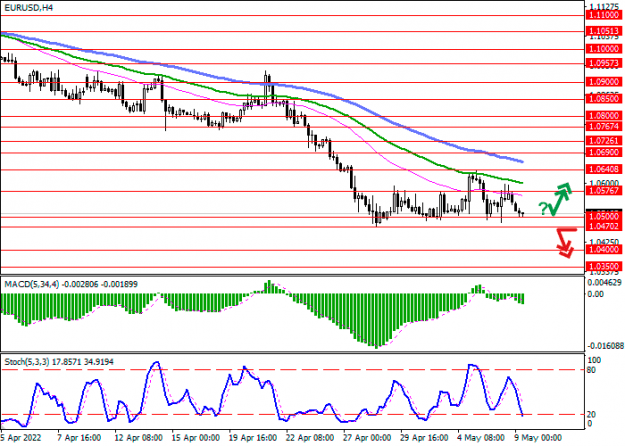The height and width of the screenshot is (446, 625).
Task: Click the 1.07674 price level label
Action: pos(603,127)
